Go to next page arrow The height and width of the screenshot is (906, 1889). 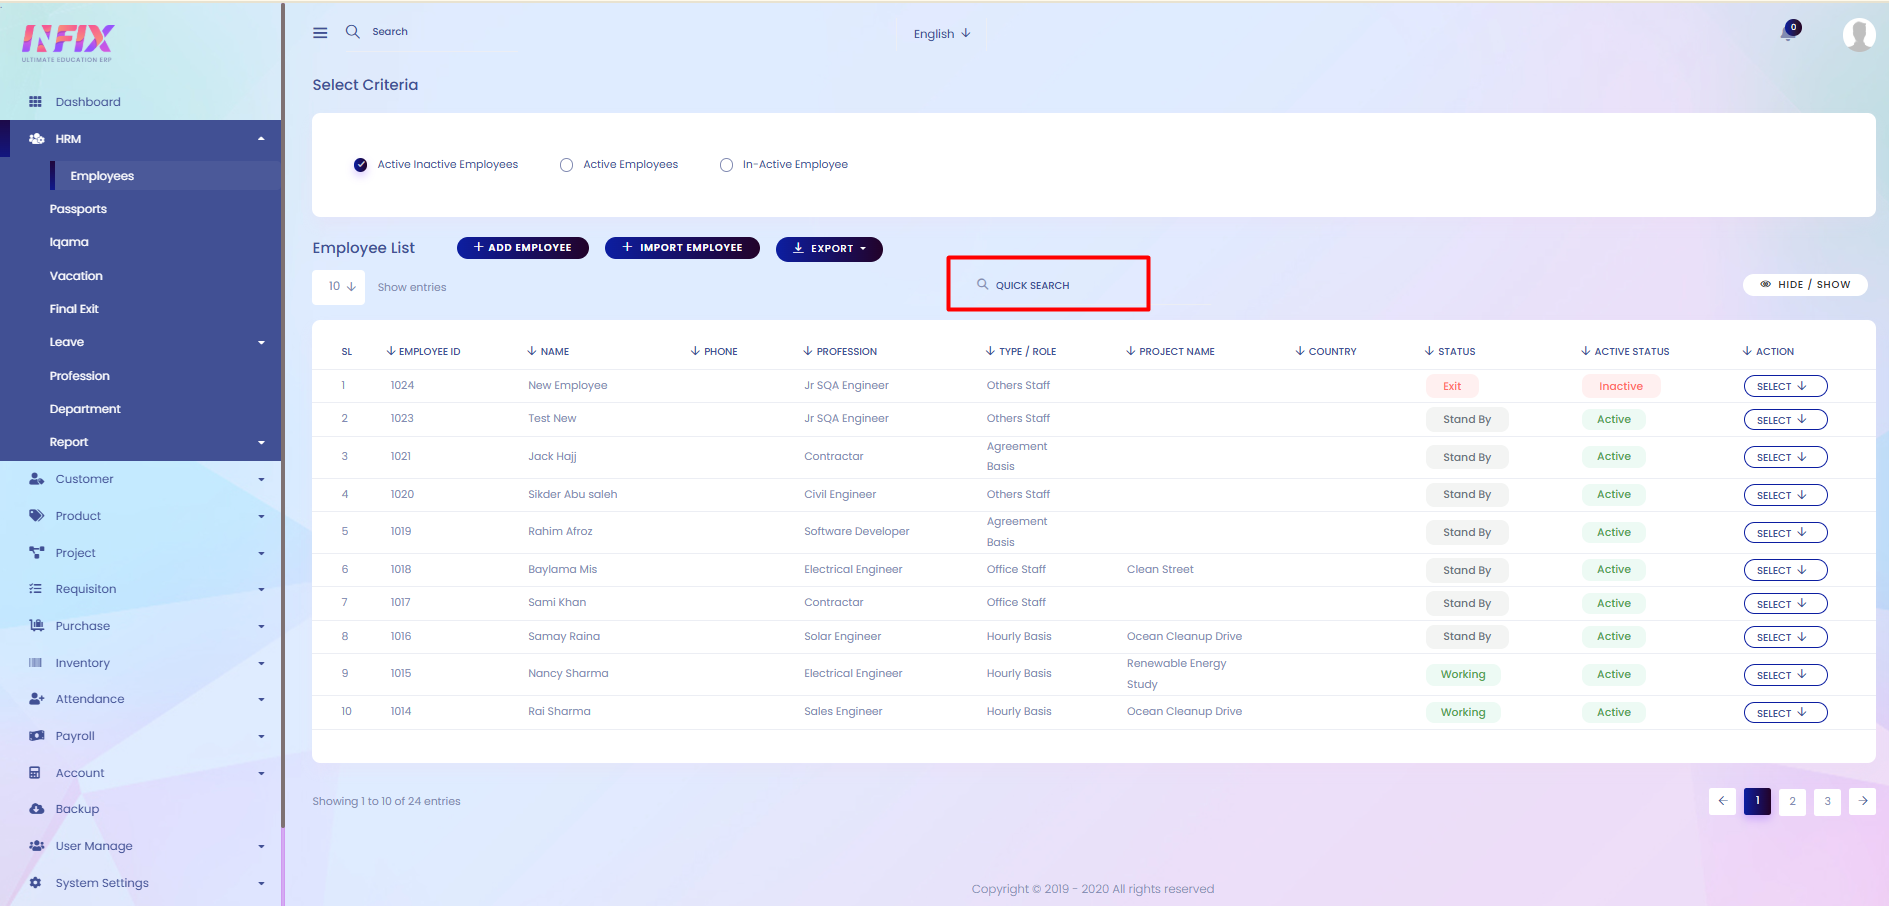point(1862,801)
